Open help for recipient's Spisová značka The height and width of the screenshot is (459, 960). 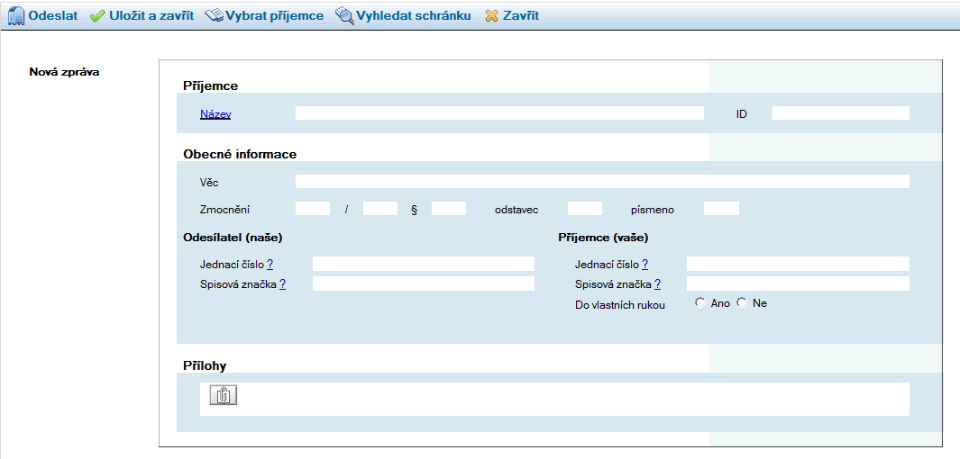(x=658, y=284)
